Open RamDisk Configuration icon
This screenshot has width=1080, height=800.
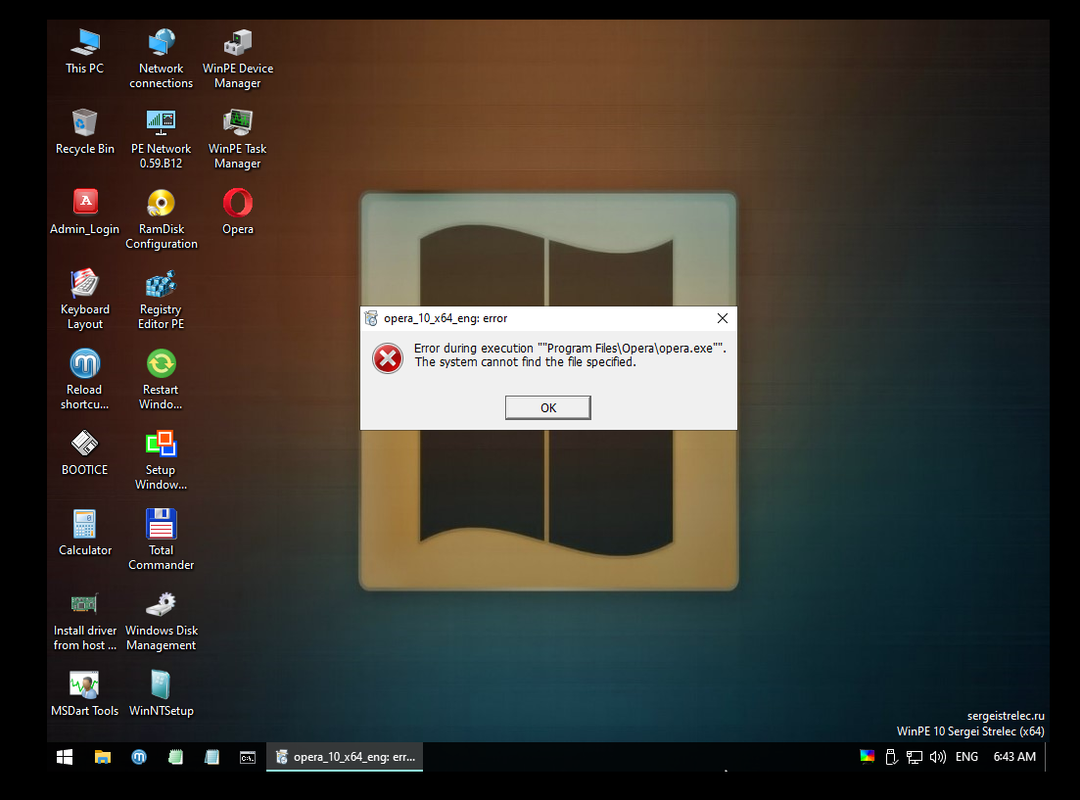(x=161, y=219)
